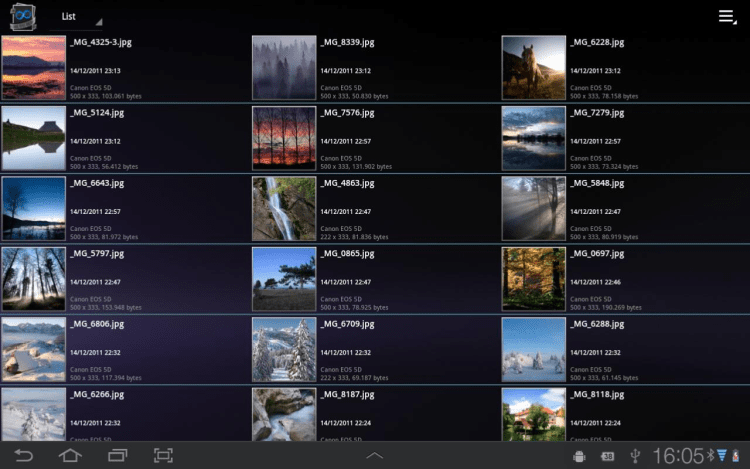
Task: Select the file name _MG_7576.jpg
Action: [x=347, y=113]
